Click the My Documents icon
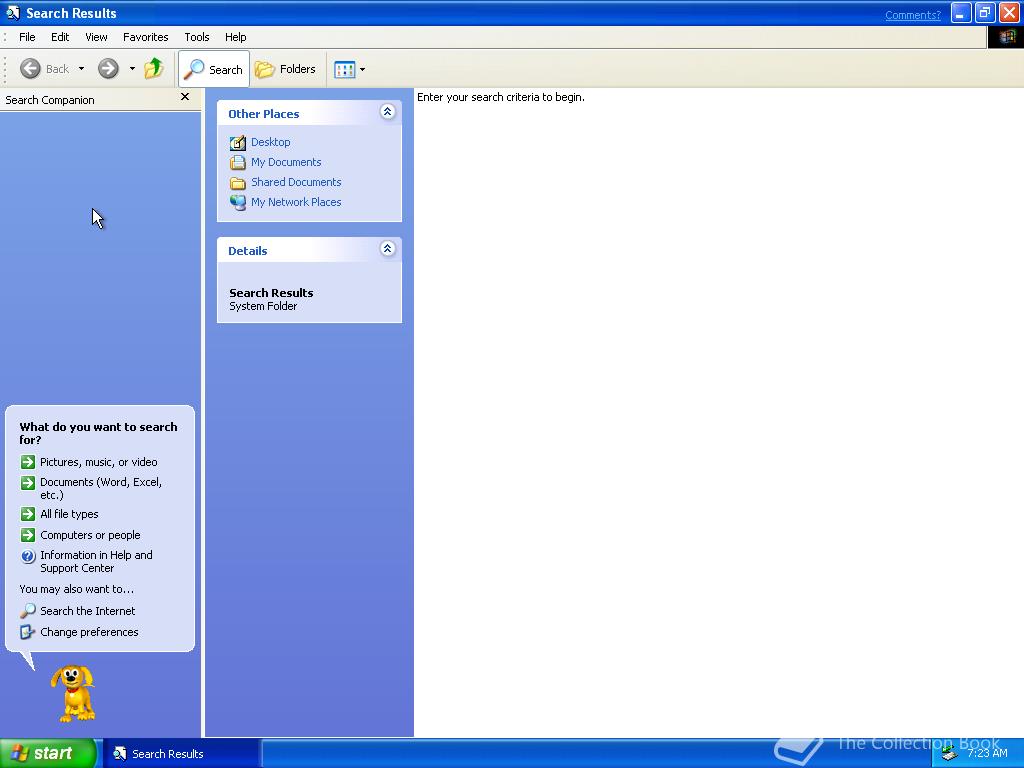The width and height of the screenshot is (1024, 768). tap(238, 162)
